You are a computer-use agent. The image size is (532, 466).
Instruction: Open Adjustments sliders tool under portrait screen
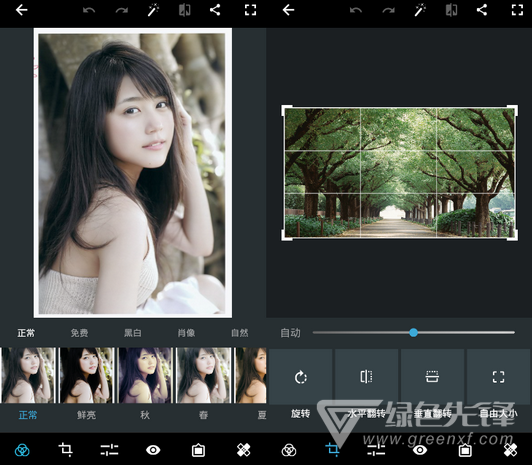coord(109,450)
